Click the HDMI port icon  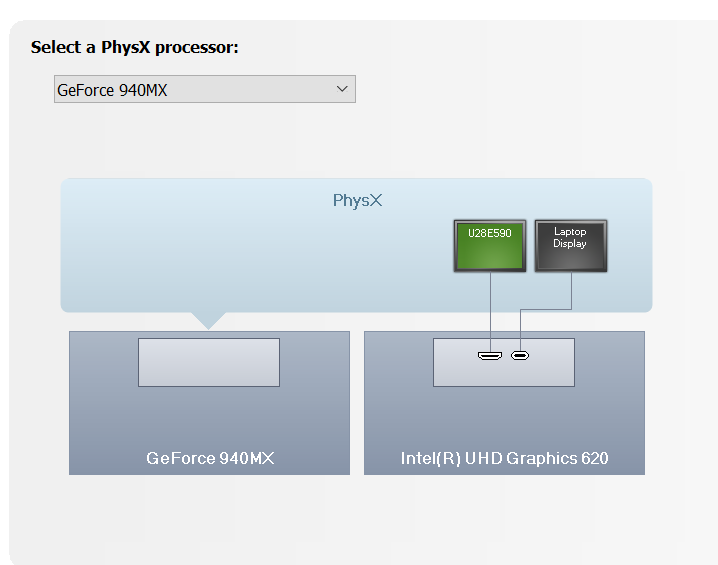[490, 355]
